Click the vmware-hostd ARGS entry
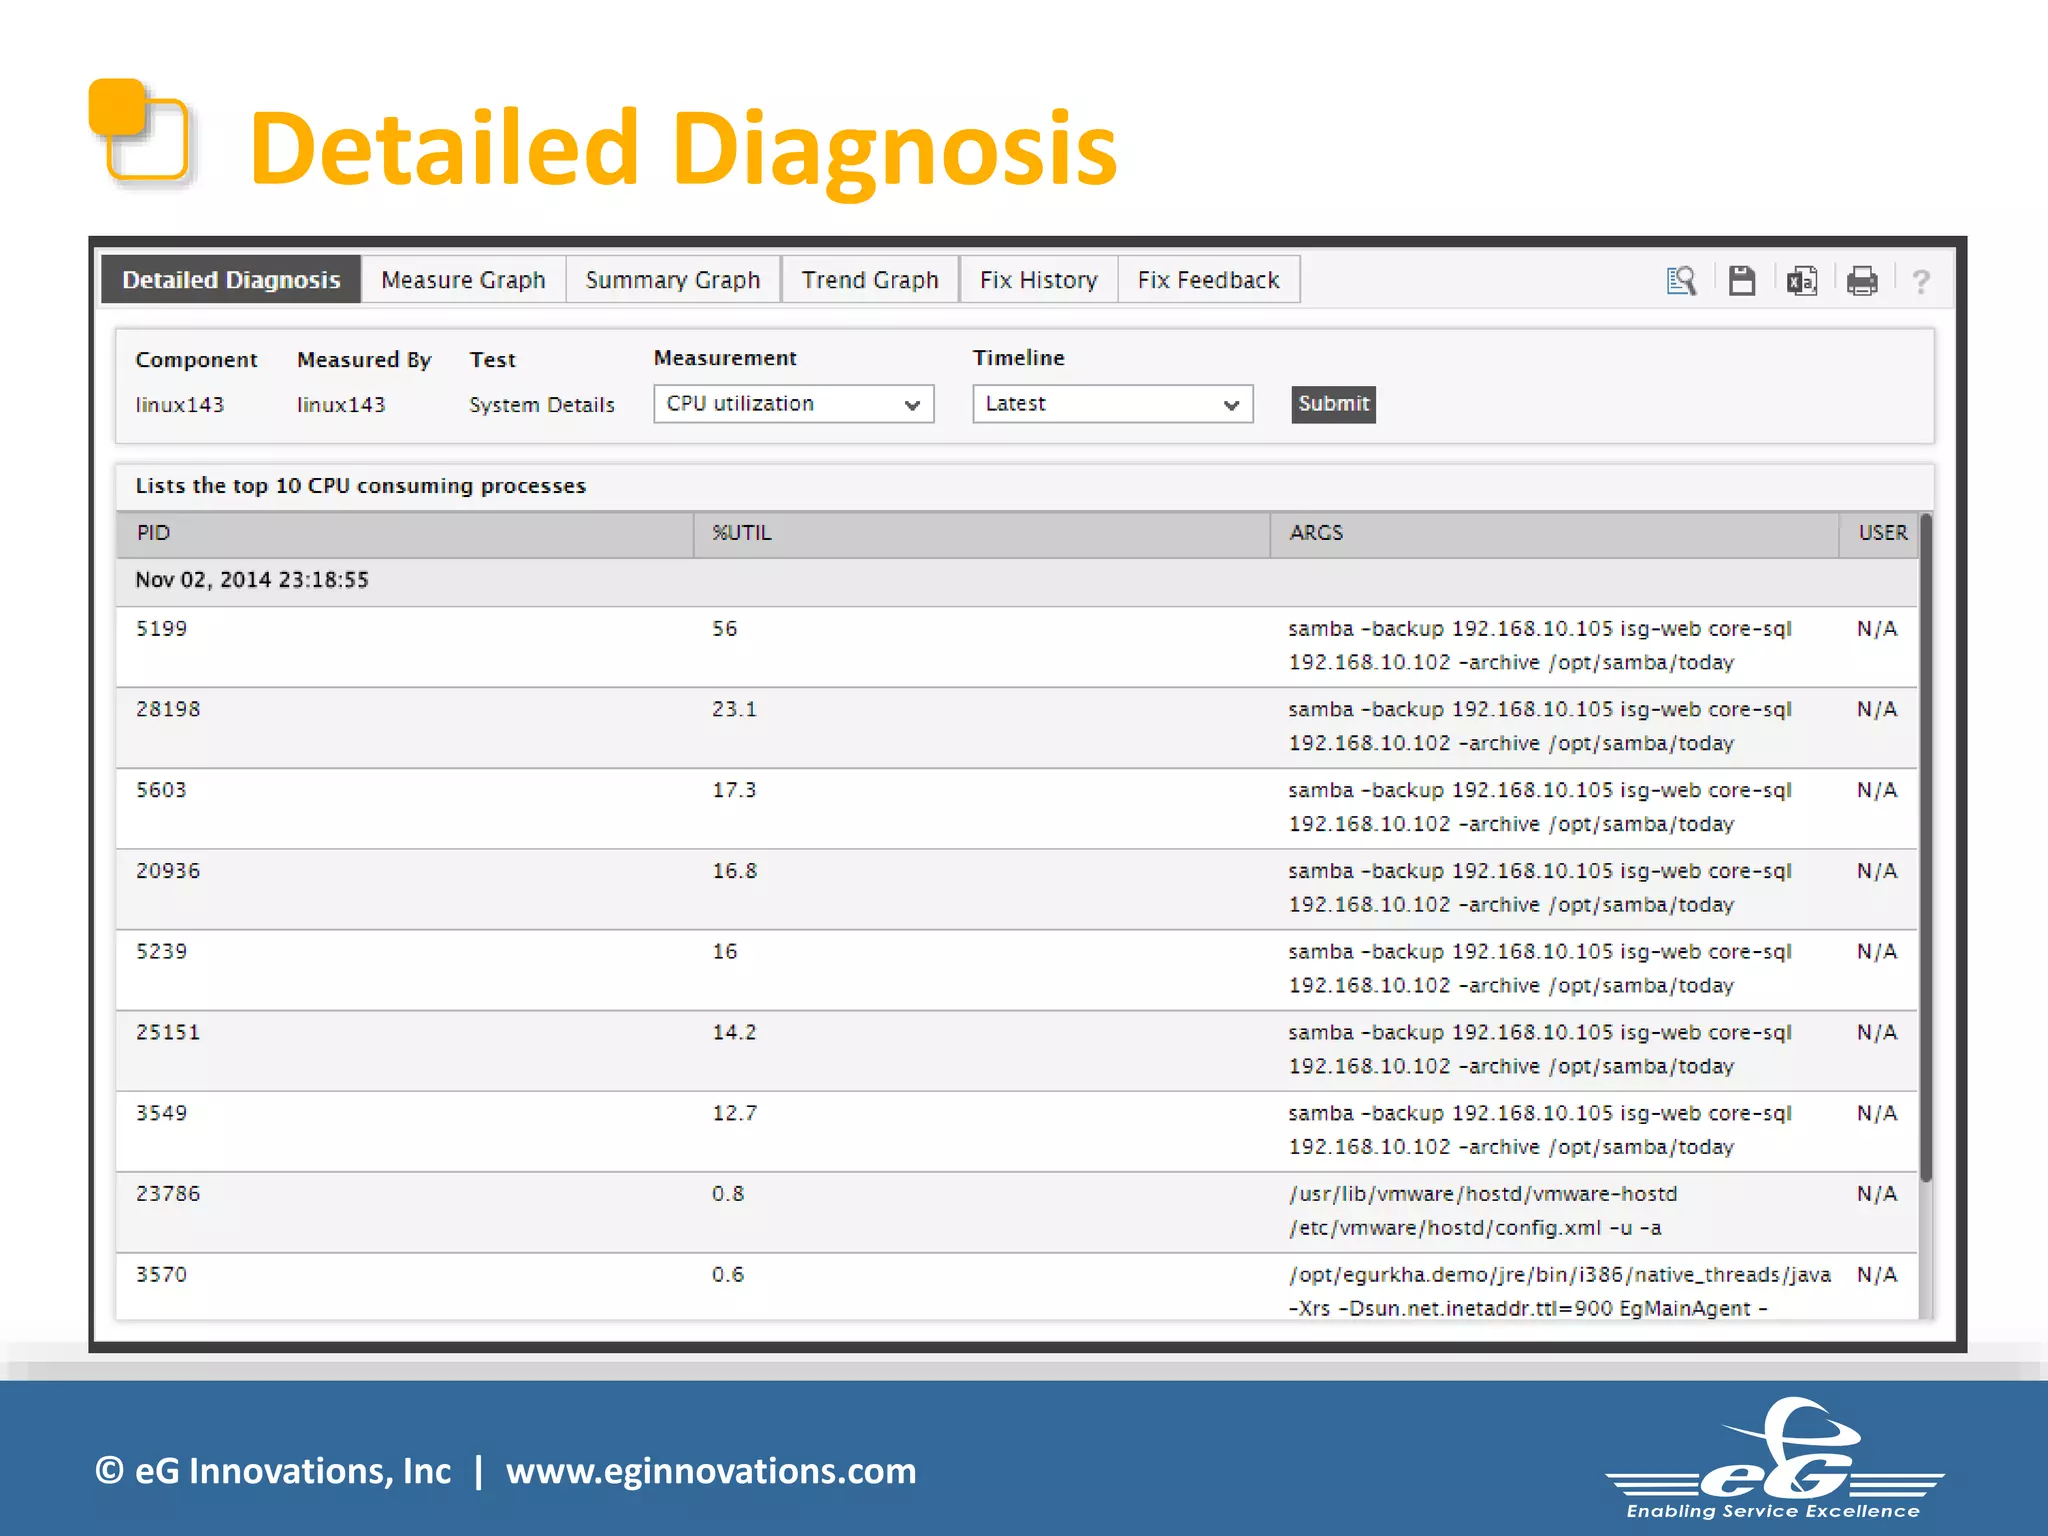This screenshot has height=1536, width=2048. (1483, 1211)
